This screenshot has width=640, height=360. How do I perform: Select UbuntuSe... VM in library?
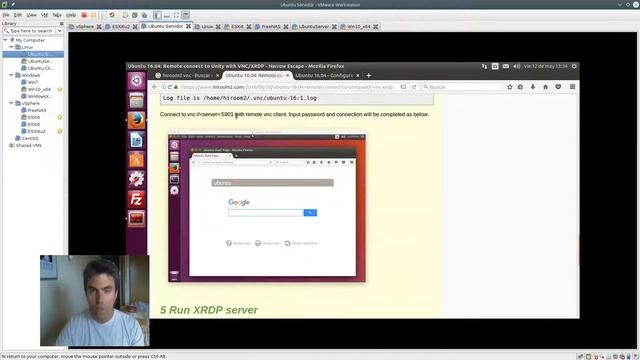[36, 61]
